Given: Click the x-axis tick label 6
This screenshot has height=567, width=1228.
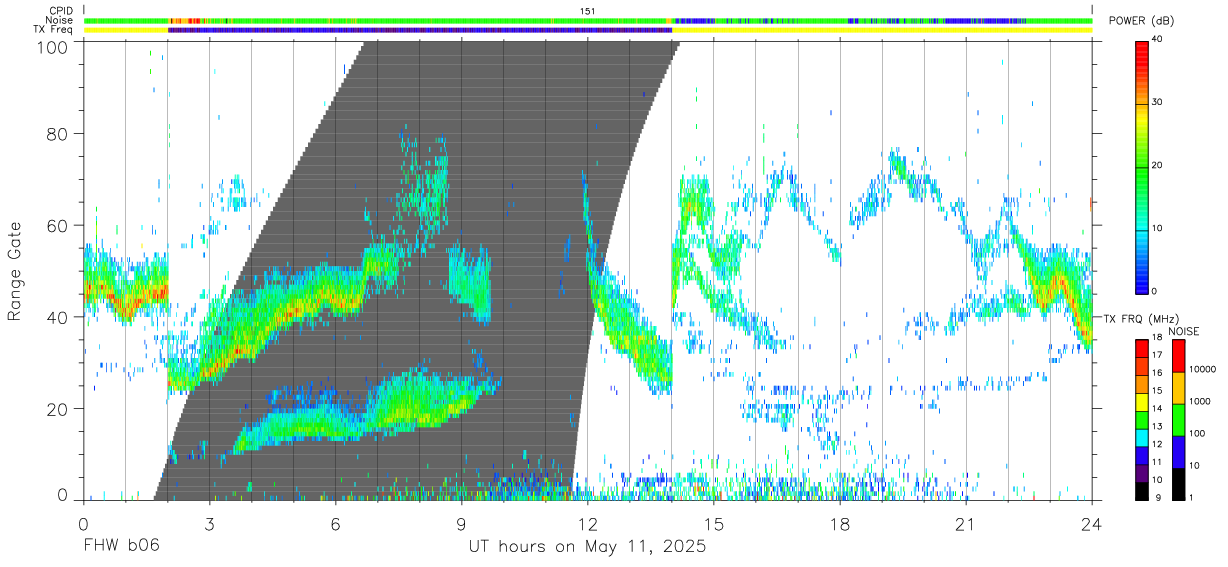Looking at the screenshot, I should tap(335, 524).
